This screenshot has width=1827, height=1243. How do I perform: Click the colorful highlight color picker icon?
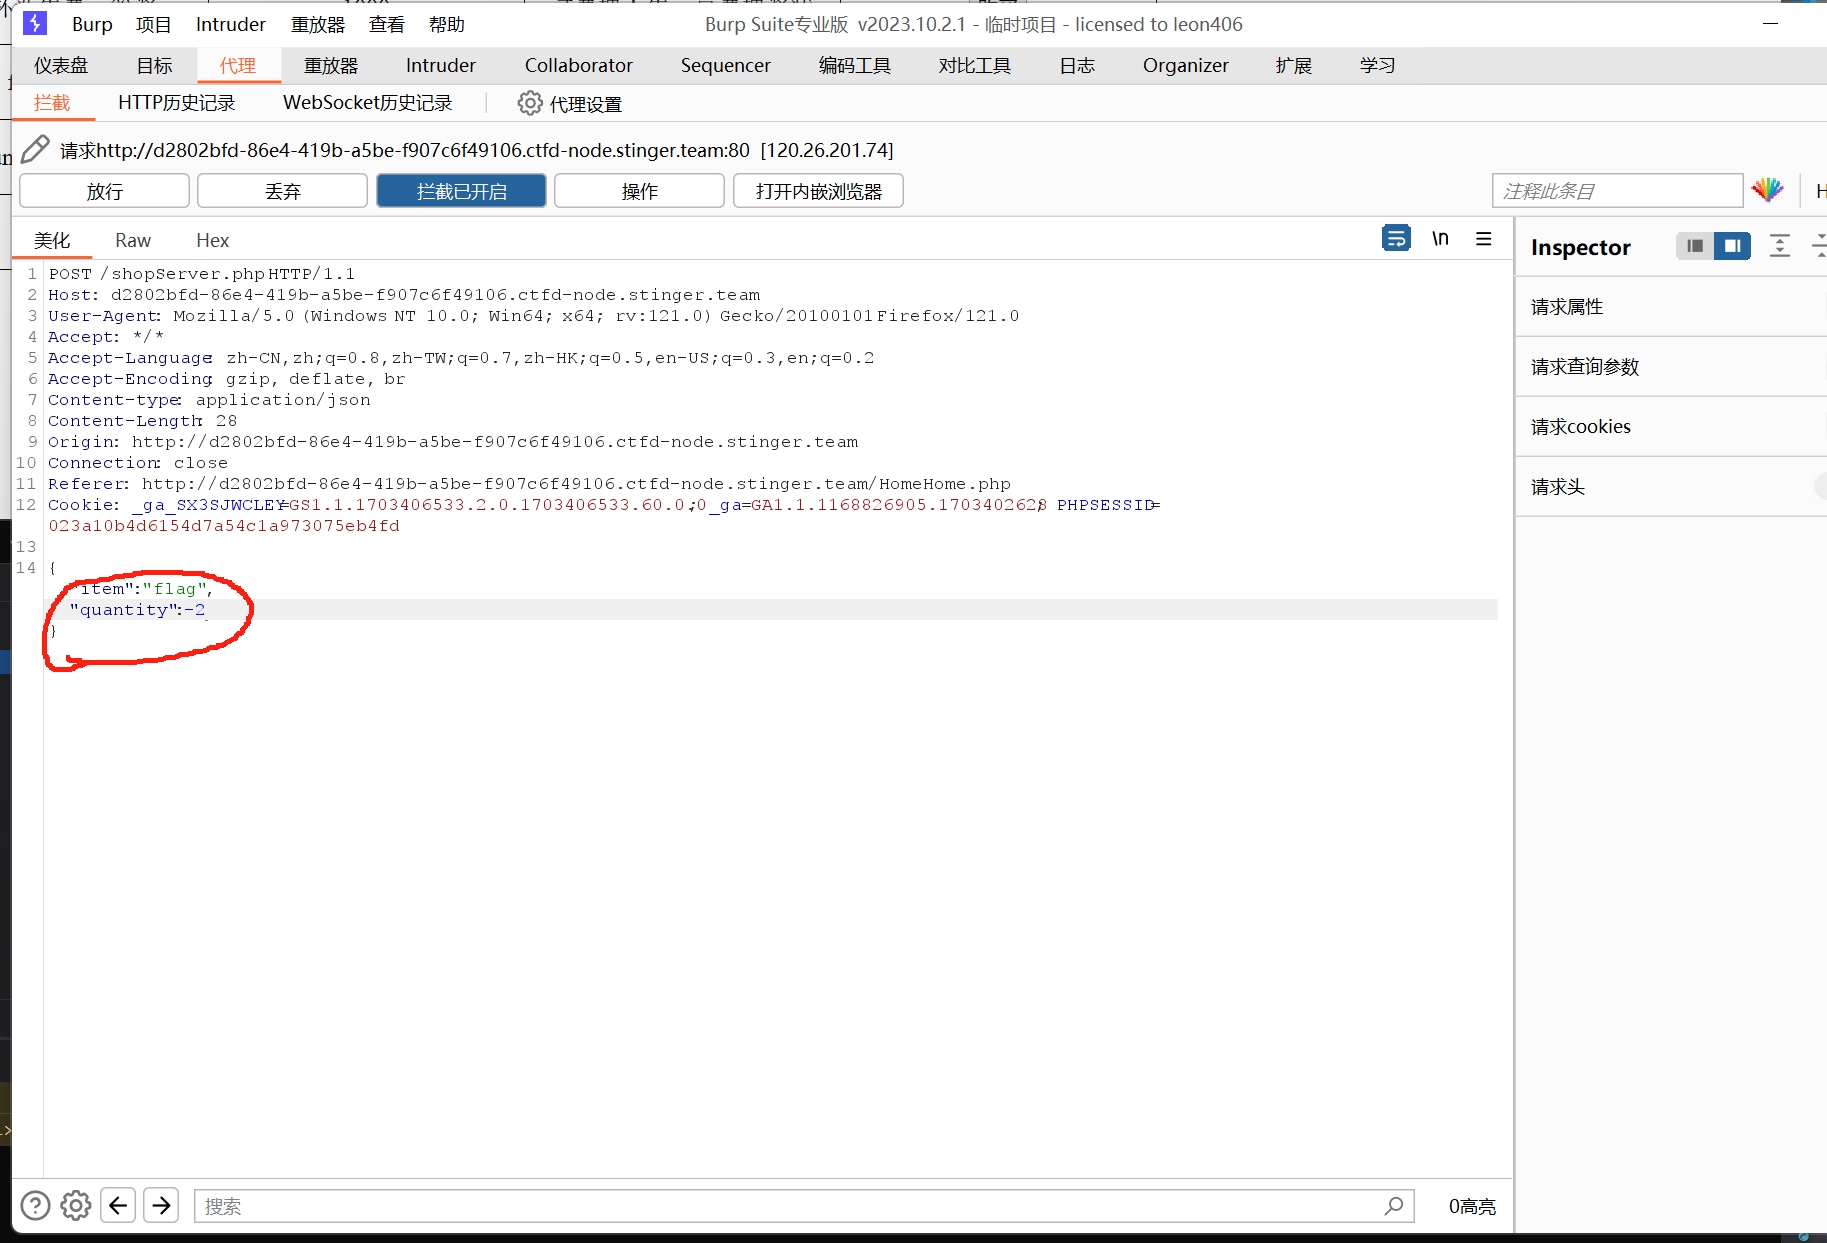[x=1767, y=190]
